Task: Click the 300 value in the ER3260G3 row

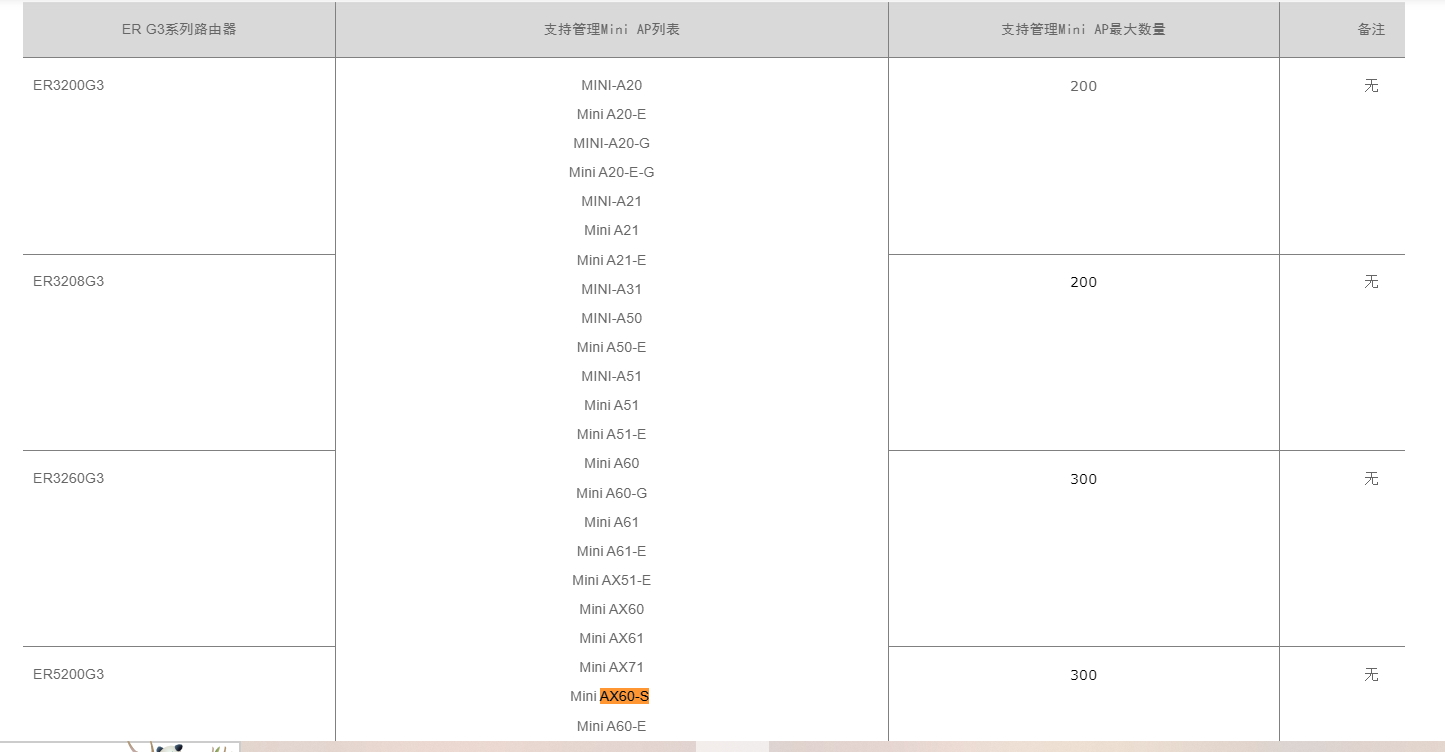Action: [x=1083, y=479]
